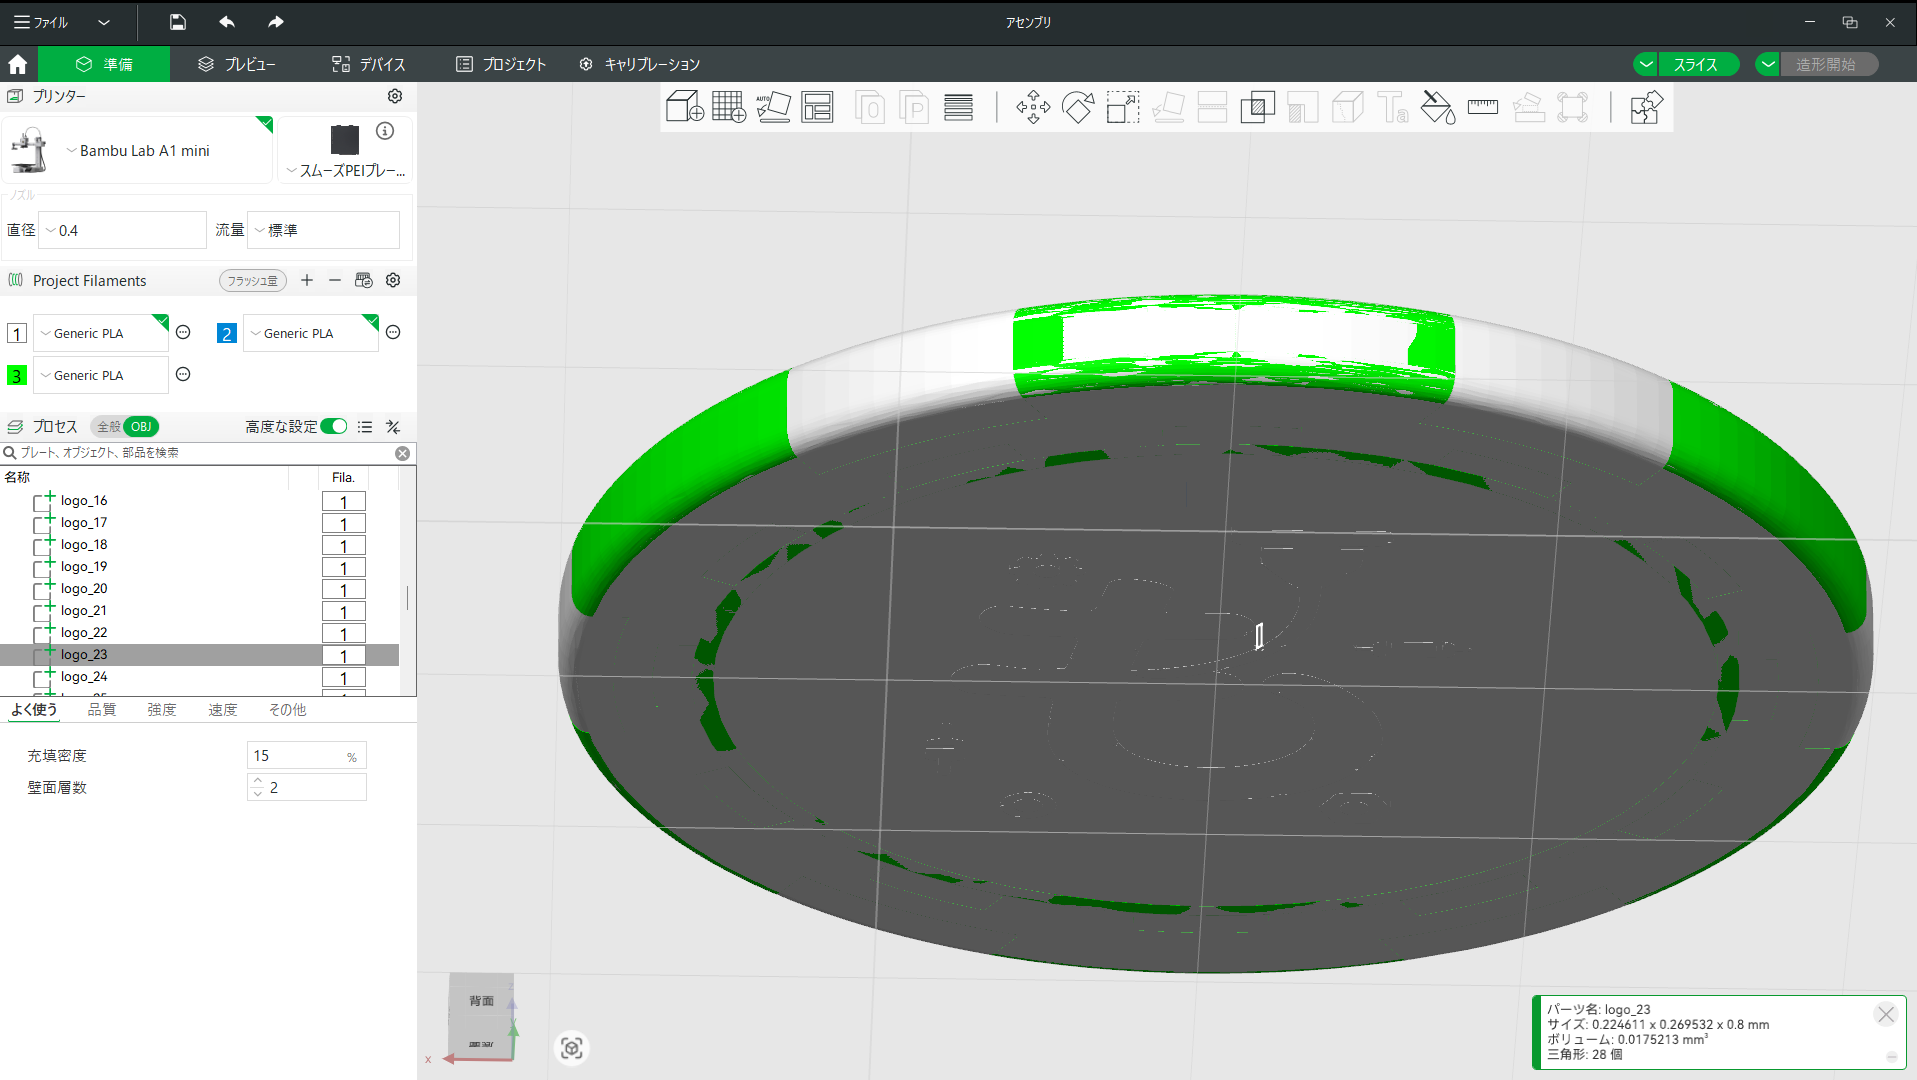The width and height of the screenshot is (1917, 1080).
Task: Open the Mesh boolean tool
Action: tap(1257, 107)
